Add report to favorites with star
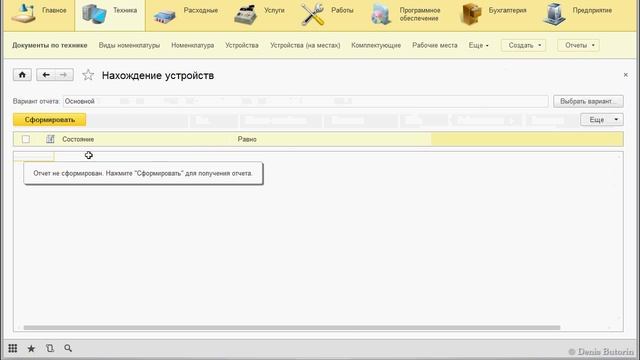Image resolution: width=640 pixels, height=360 pixels. coord(88,75)
